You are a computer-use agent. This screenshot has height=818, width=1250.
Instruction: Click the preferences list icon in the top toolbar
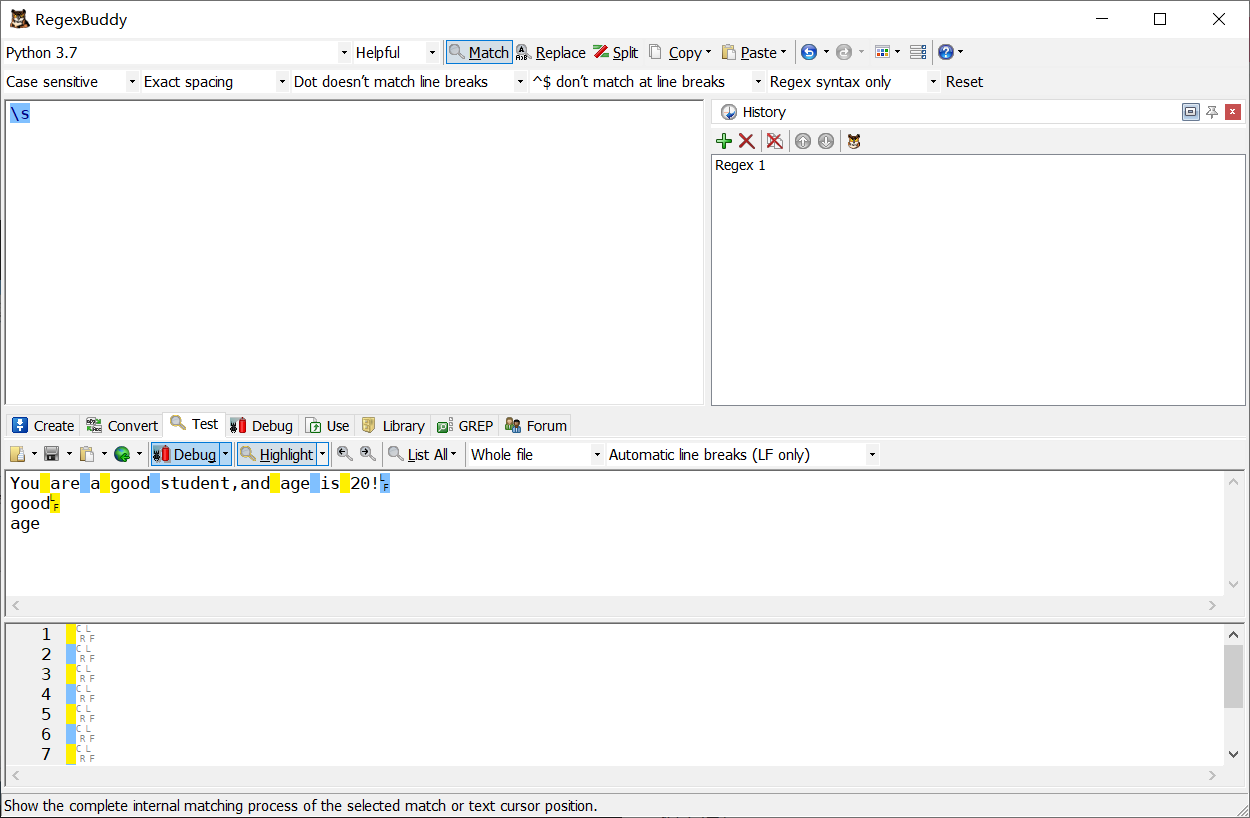[918, 52]
